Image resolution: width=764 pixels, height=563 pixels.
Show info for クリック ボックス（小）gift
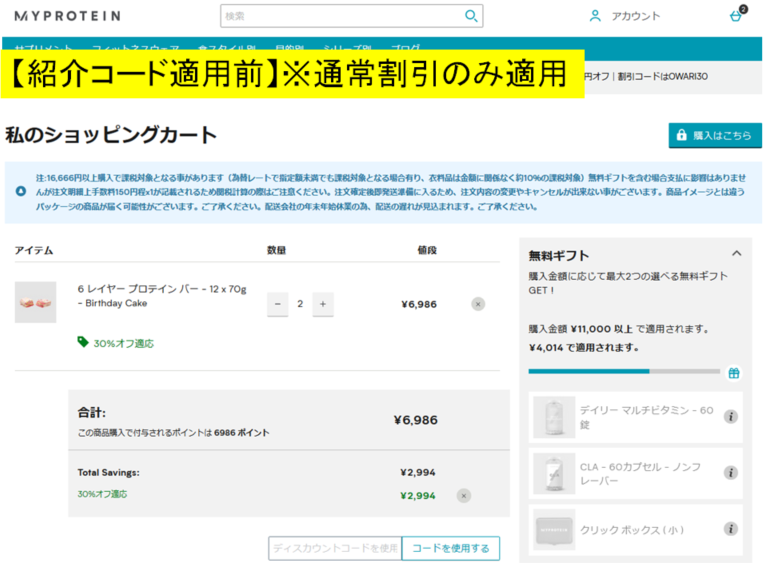pos(730,529)
